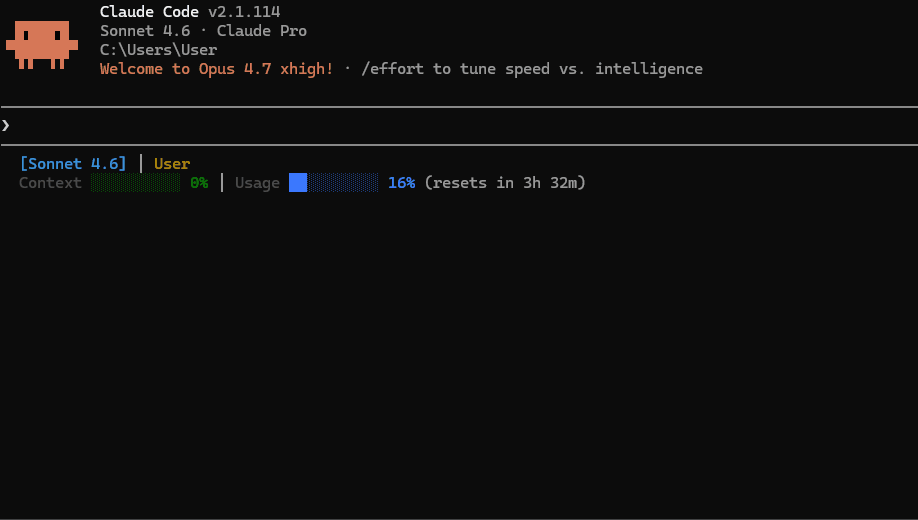Click the Context usage progress bar
This screenshot has height=520, width=918.
(136, 183)
